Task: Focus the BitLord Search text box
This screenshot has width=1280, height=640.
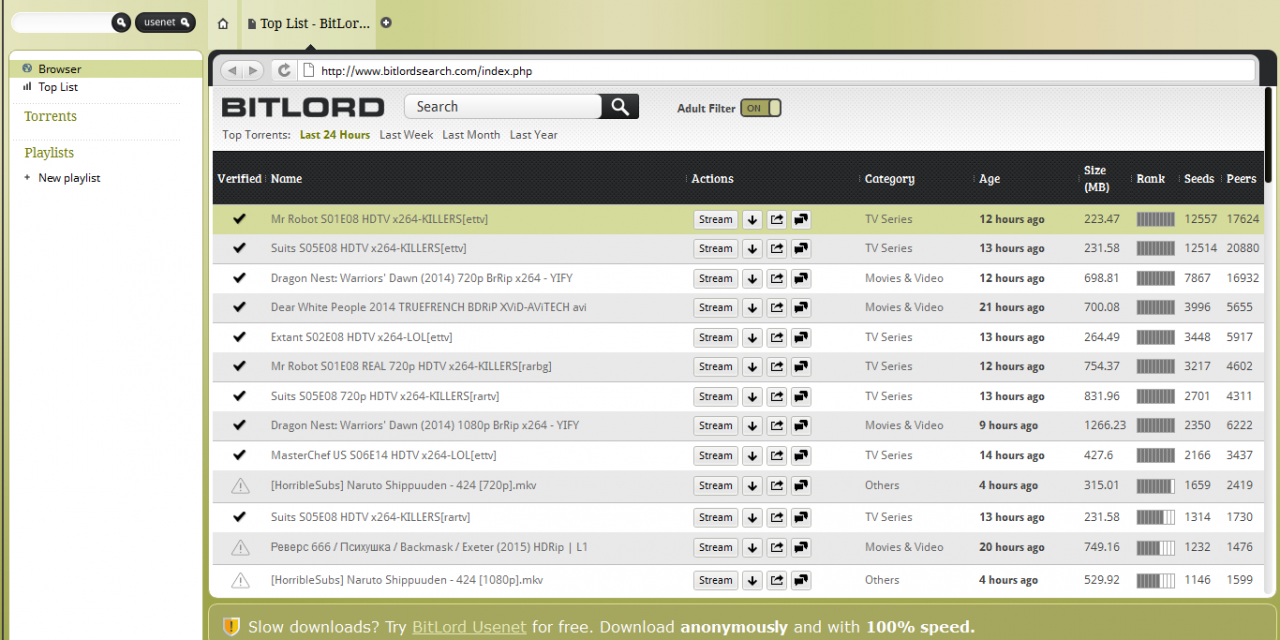Action: tap(503, 107)
